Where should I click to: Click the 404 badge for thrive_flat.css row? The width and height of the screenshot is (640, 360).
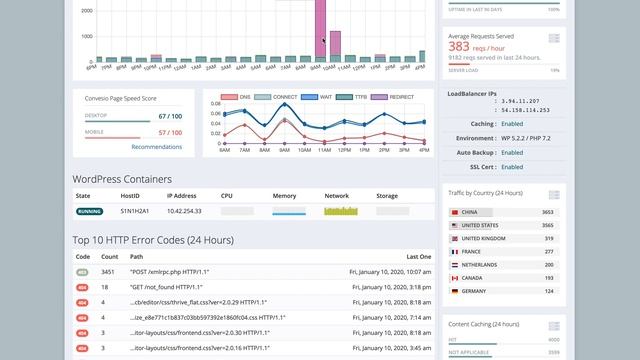coord(82,303)
